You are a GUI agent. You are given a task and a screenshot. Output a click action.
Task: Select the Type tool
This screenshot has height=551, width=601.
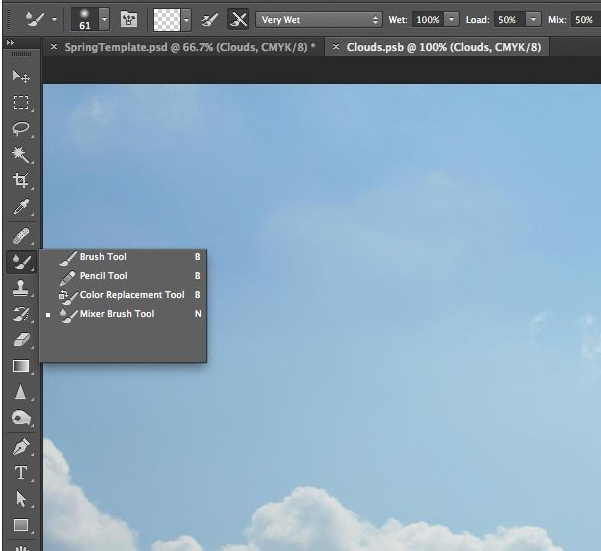[x=21, y=473]
